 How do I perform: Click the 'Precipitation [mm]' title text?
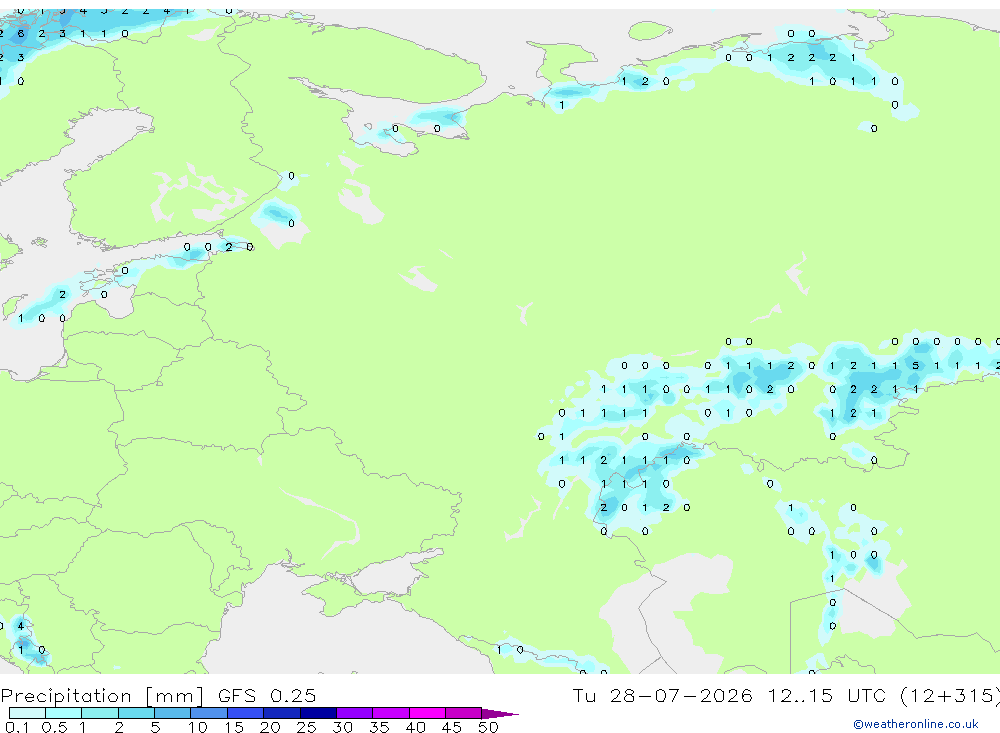tap(102, 695)
